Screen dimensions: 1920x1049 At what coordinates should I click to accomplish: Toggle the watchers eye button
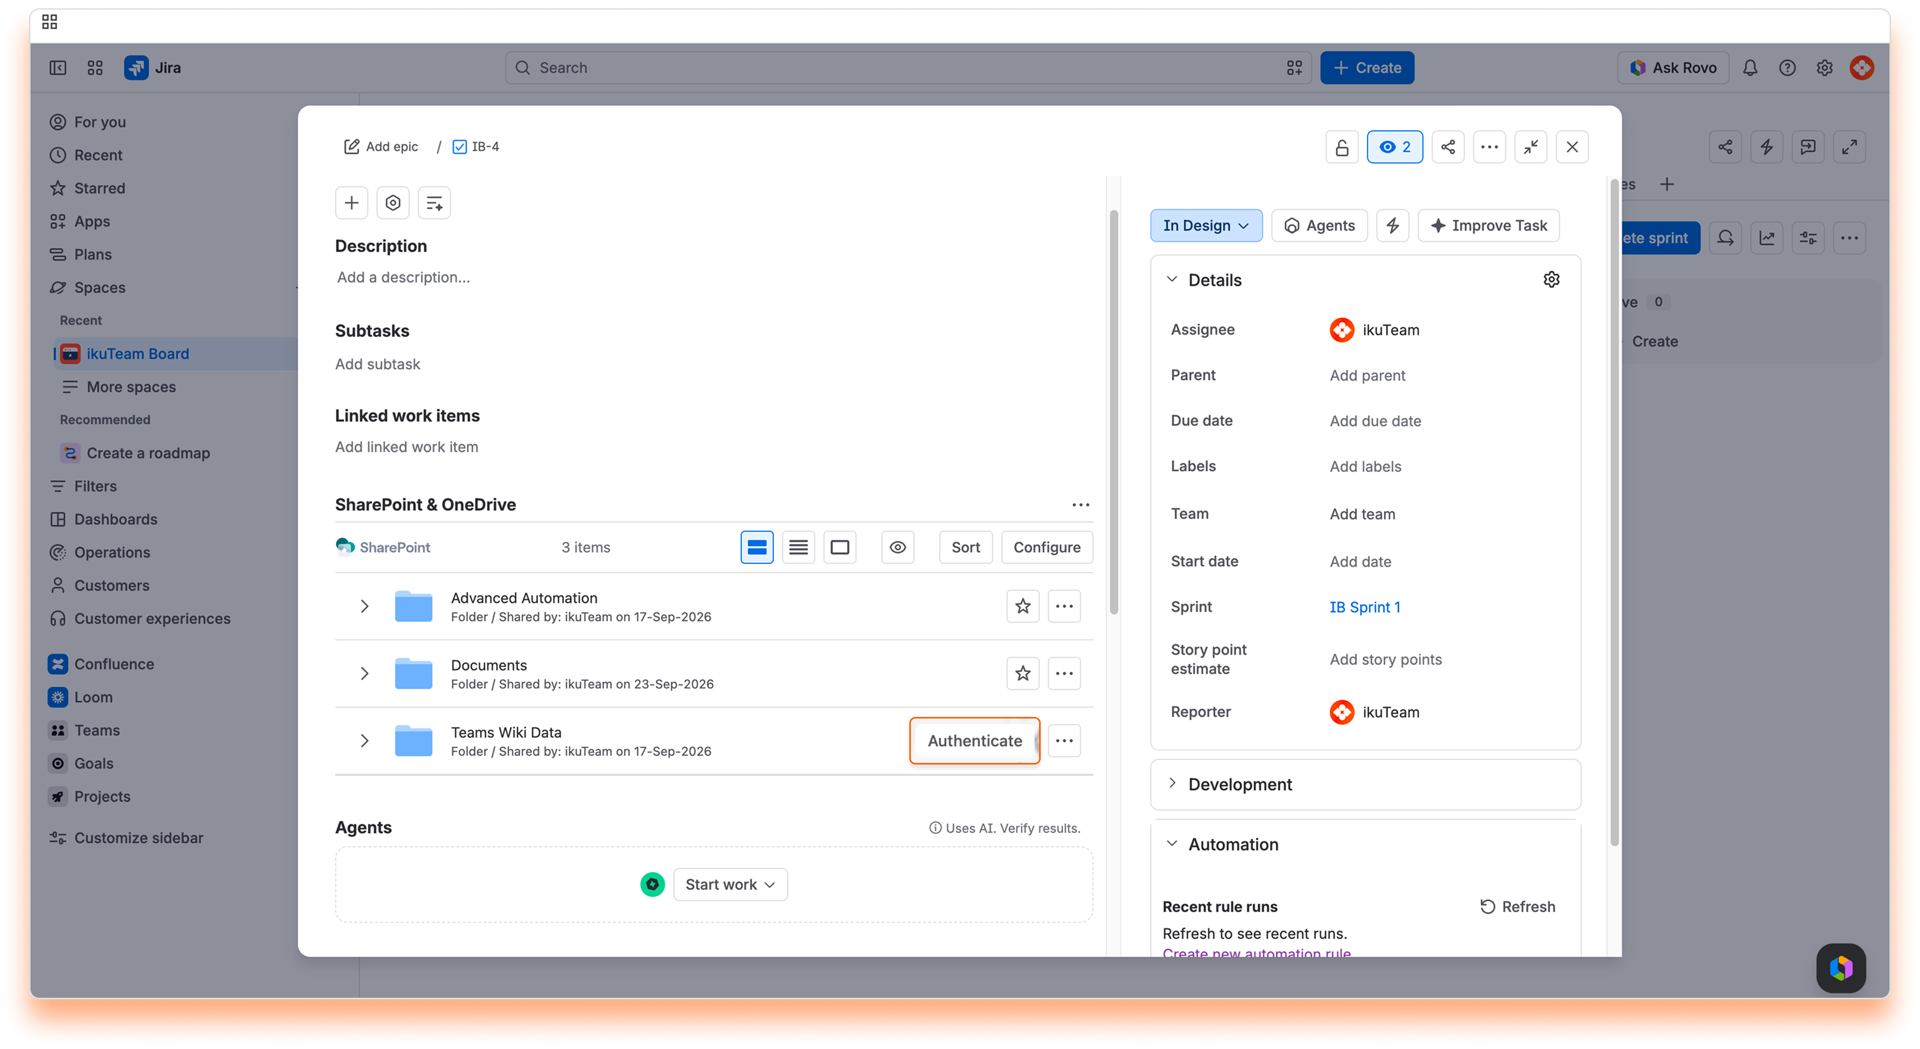tap(1394, 147)
